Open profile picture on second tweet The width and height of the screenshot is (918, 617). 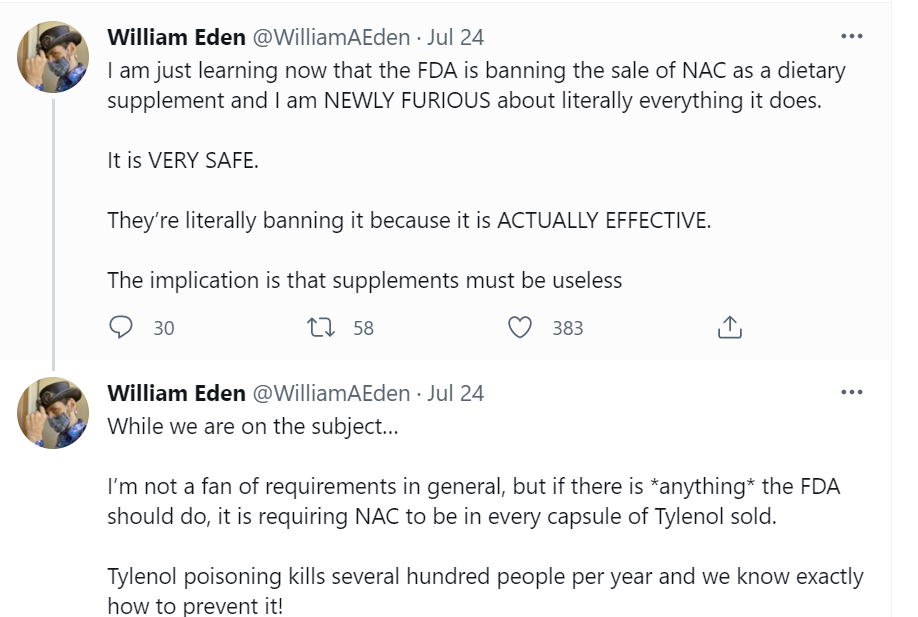point(53,412)
